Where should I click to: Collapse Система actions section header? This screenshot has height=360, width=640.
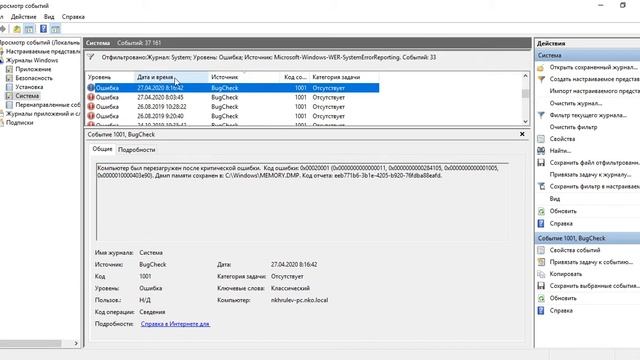pos(587,56)
